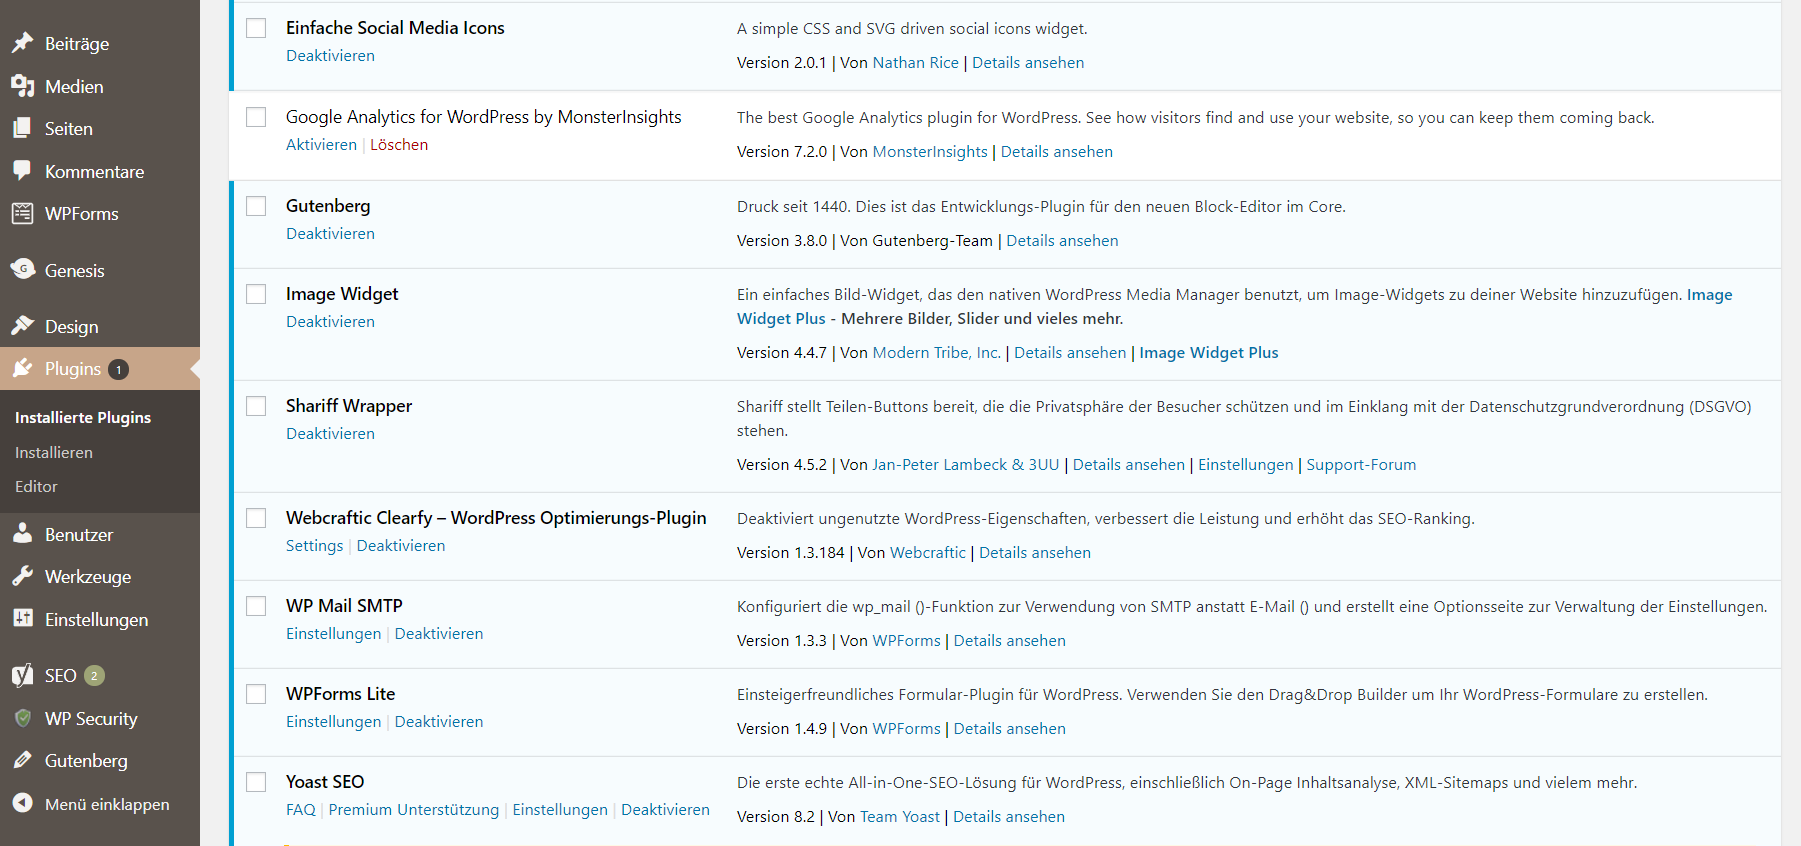Open Shariff Wrapper Support-Forum link

coord(1361,465)
